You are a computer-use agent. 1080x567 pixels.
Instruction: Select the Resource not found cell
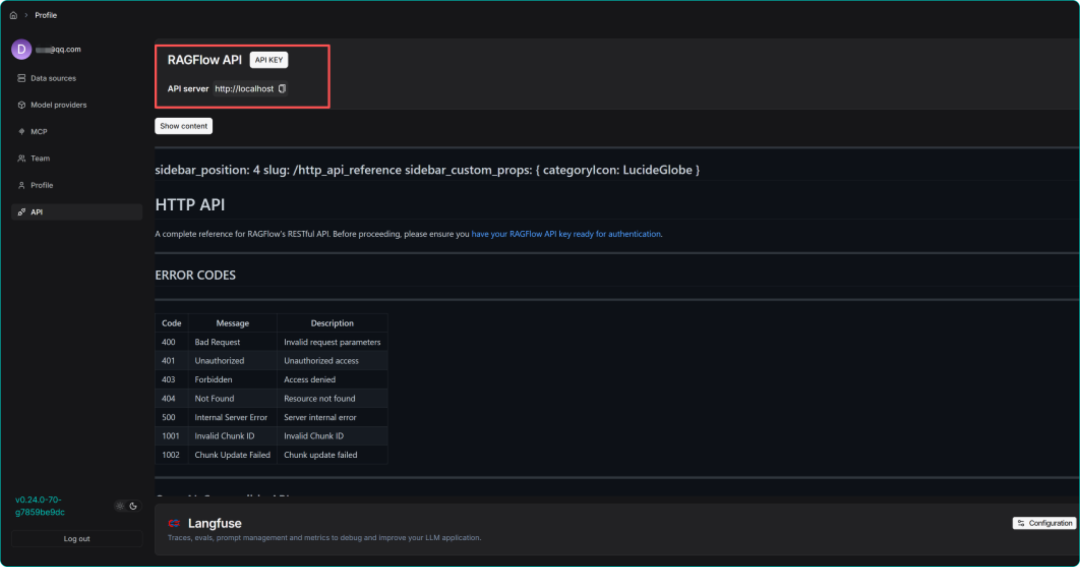coord(332,399)
